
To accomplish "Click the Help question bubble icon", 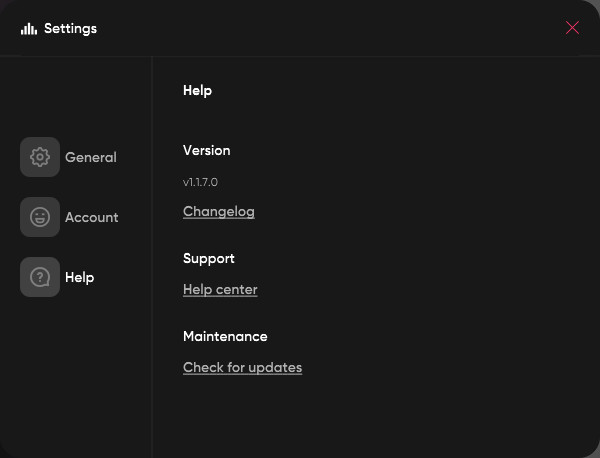I will [40, 277].
